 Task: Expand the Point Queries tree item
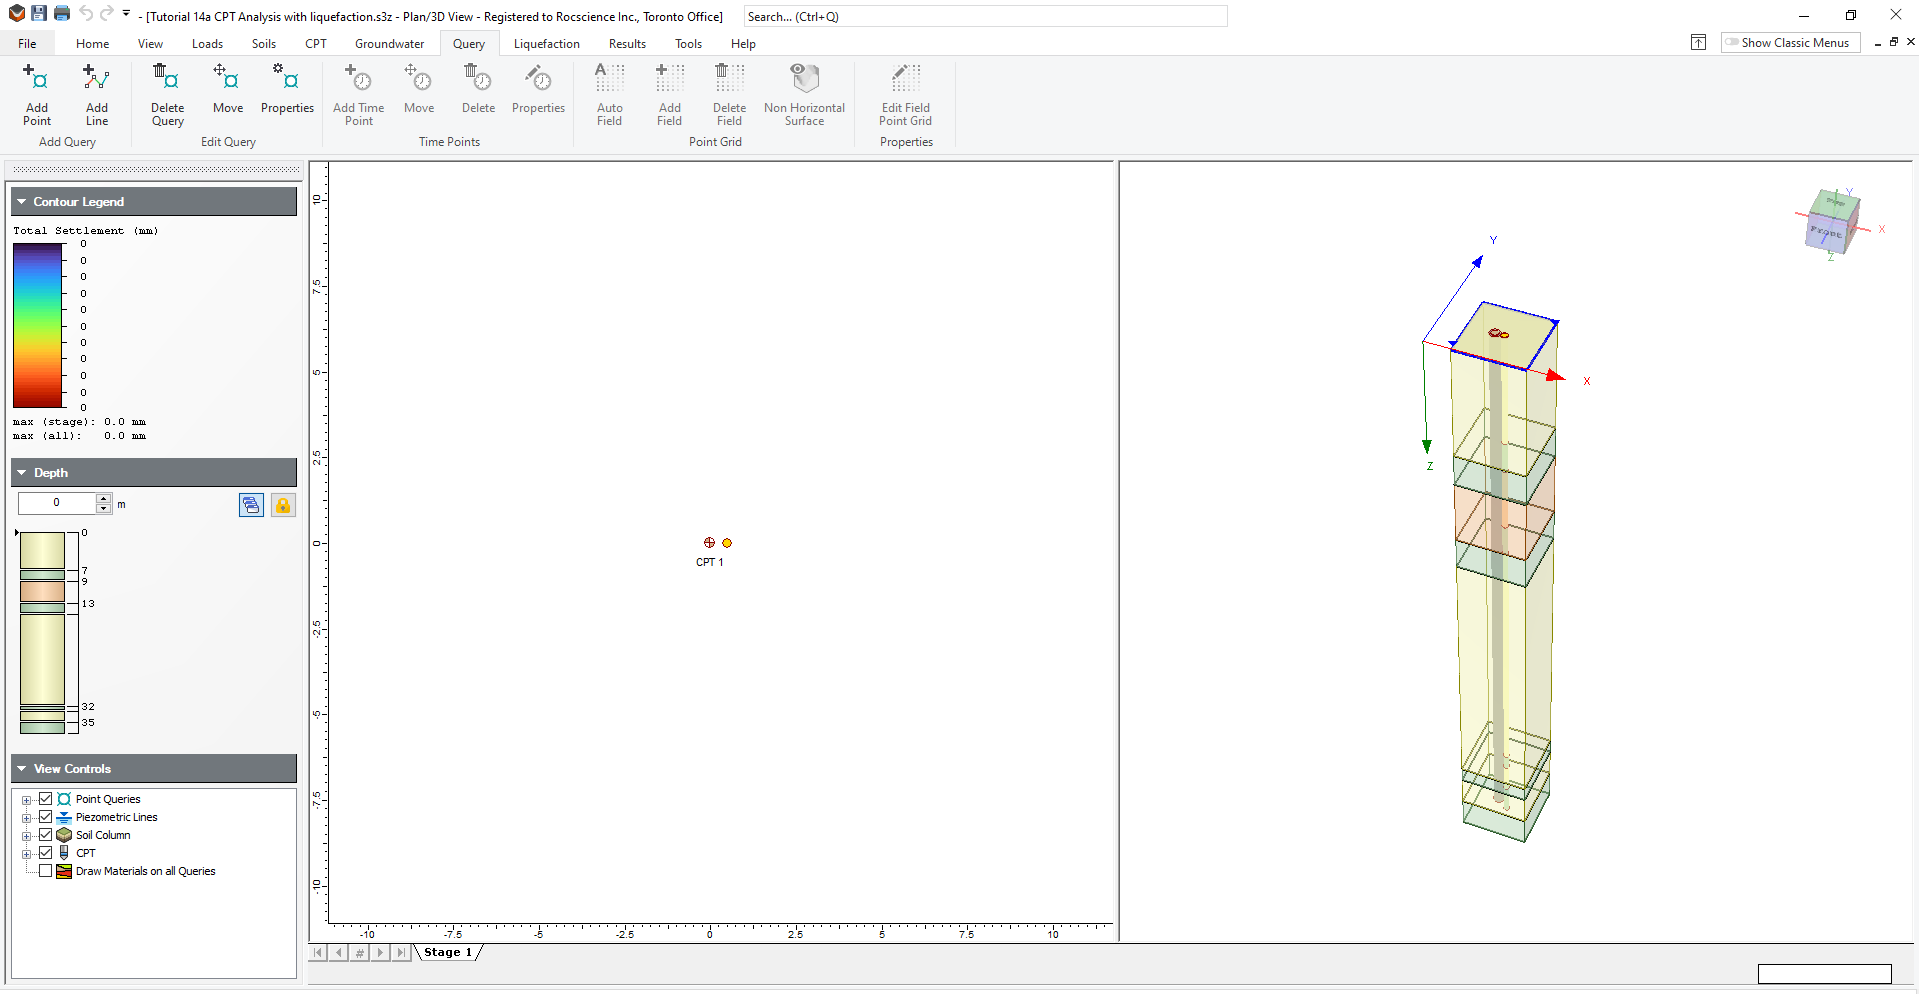click(x=27, y=799)
